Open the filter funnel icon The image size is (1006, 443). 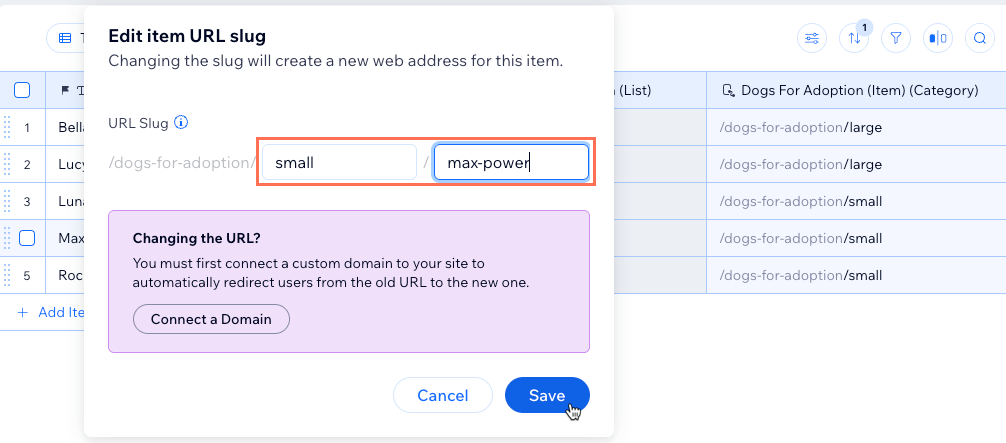click(x=896, y=39)
